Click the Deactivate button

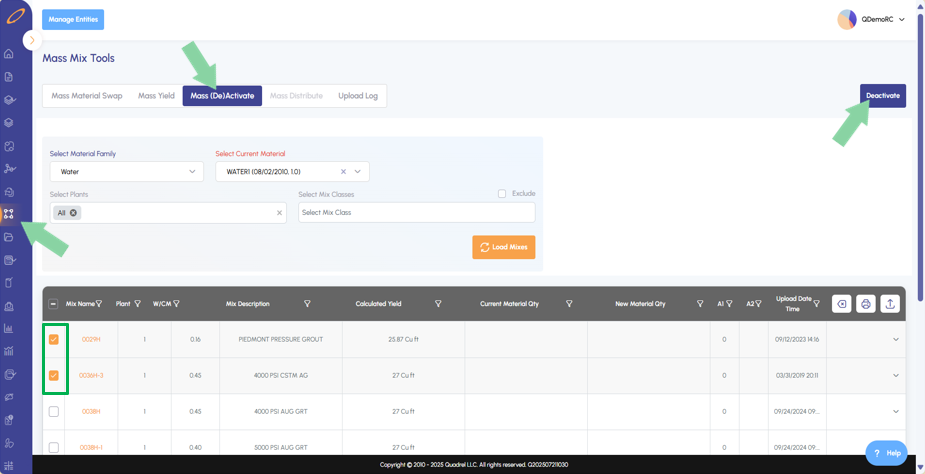[x=883, y=96]
